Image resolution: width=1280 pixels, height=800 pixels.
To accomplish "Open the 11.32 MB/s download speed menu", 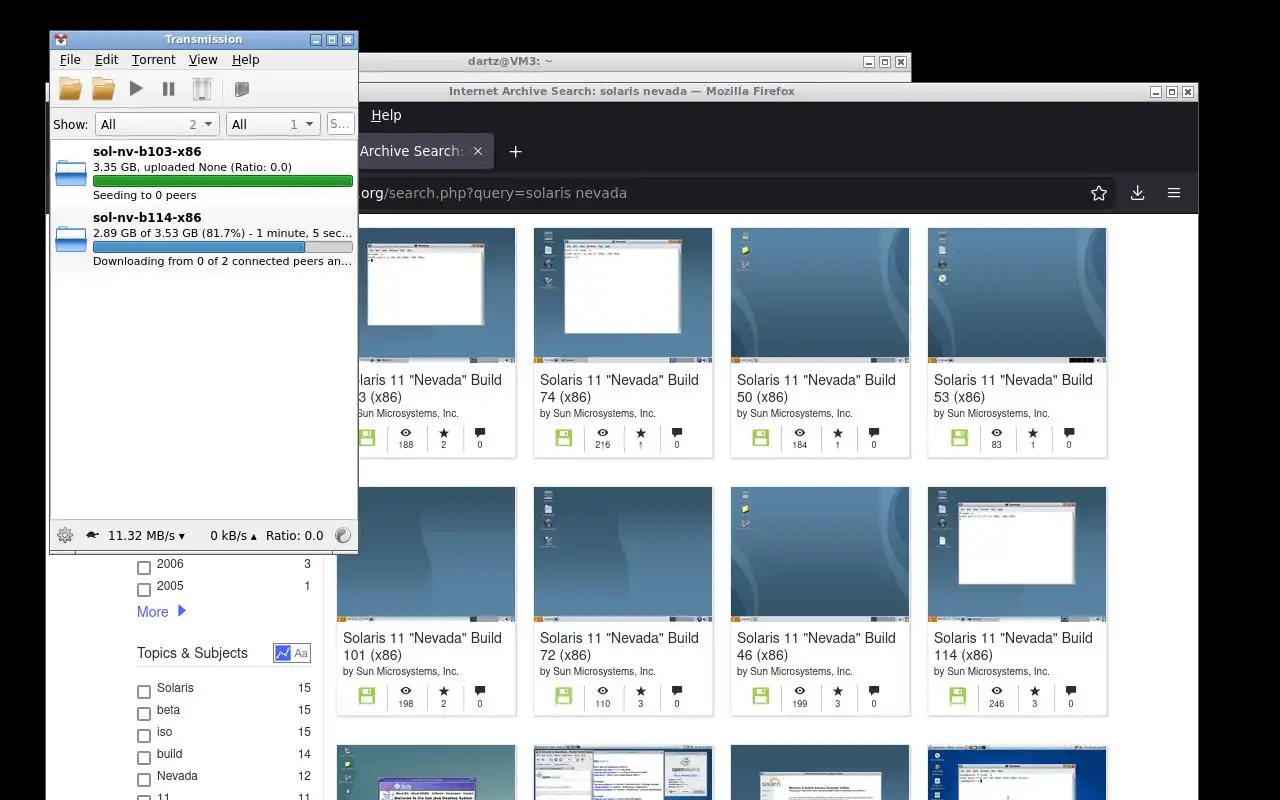I will click(x=146, y=535).
